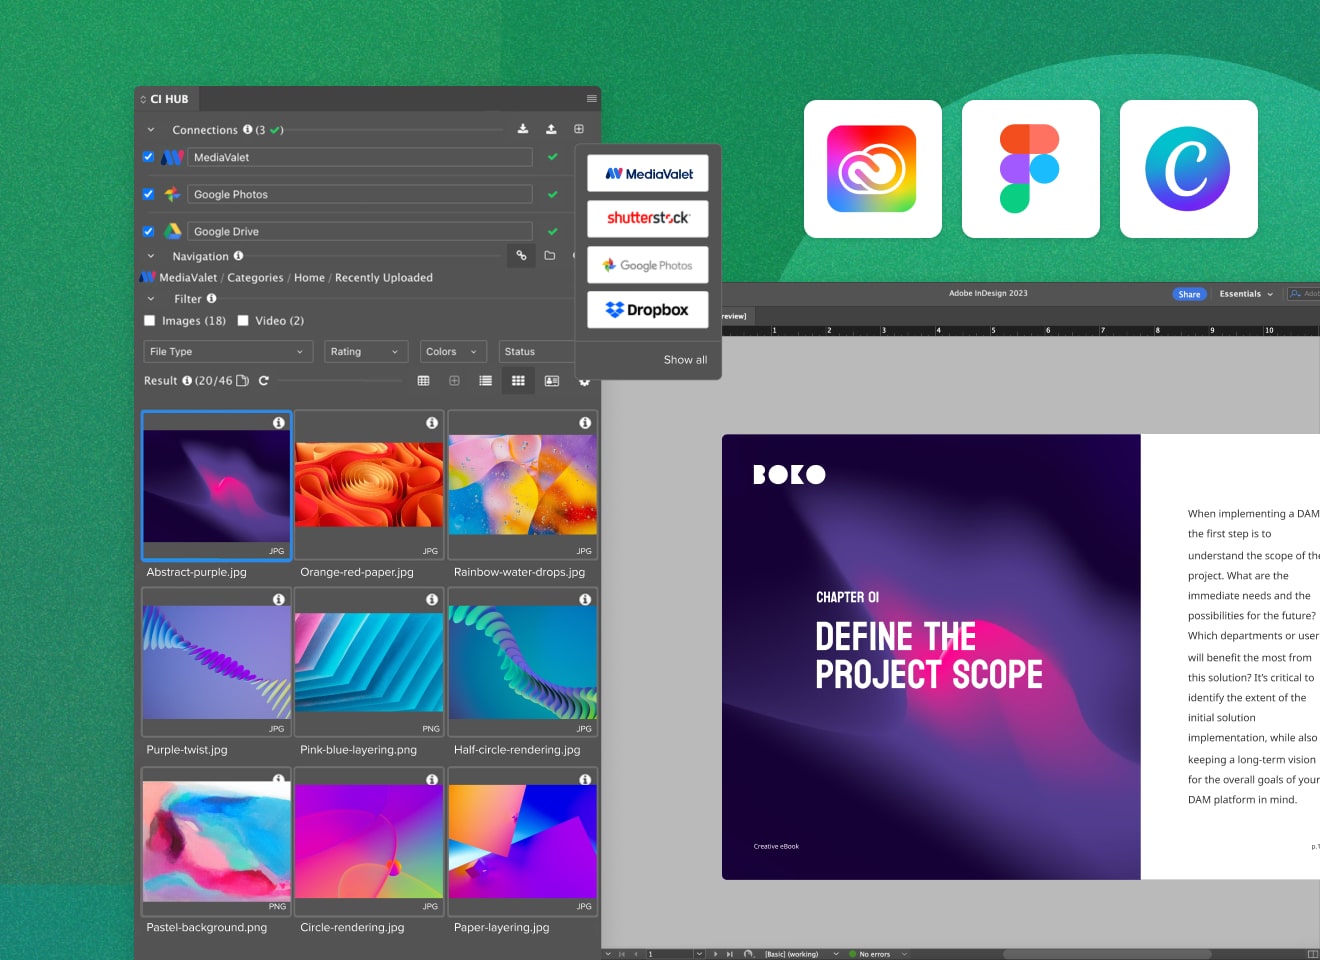Collapse the Connections section
This screenshot has width=1320, height=960.
pyautogui.click(x=151, y=130)
